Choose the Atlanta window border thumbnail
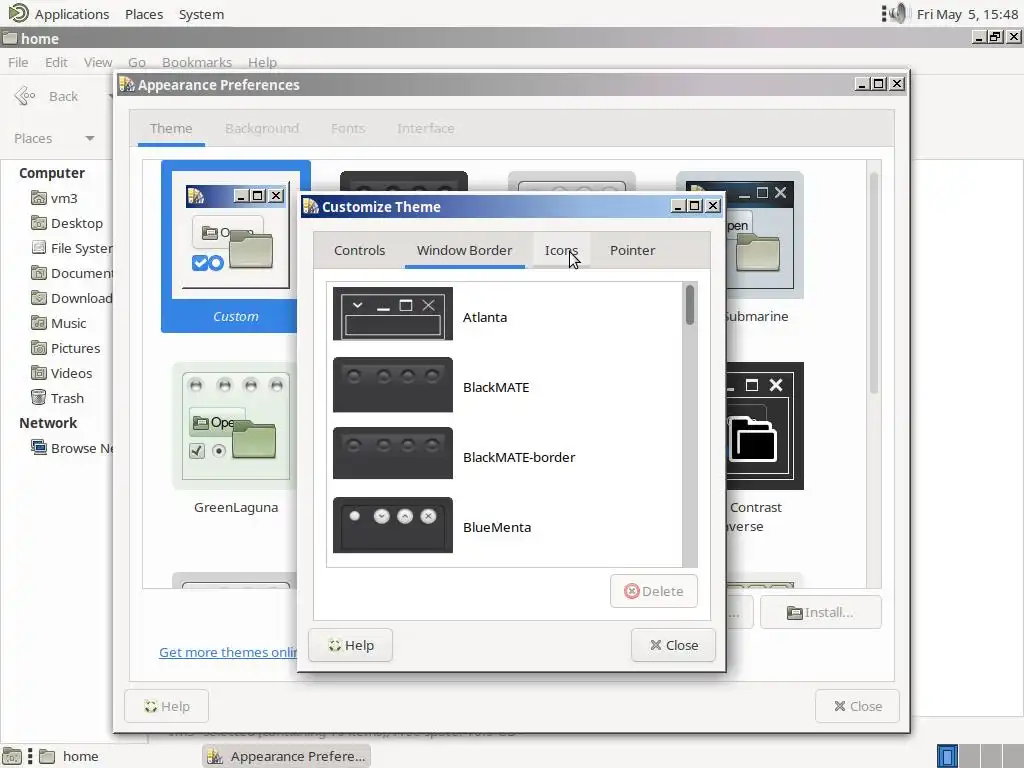Viewport: 1024px width, 768px height. [x=392, y=313]
